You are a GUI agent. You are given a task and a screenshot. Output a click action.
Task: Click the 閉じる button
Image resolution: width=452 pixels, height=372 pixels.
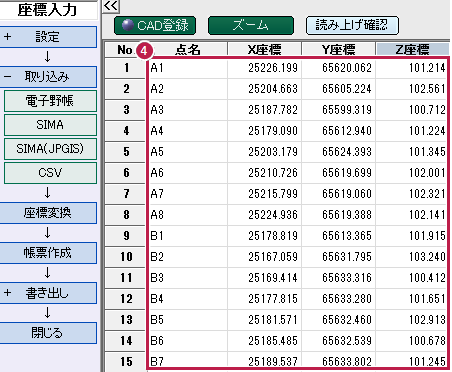48,333
